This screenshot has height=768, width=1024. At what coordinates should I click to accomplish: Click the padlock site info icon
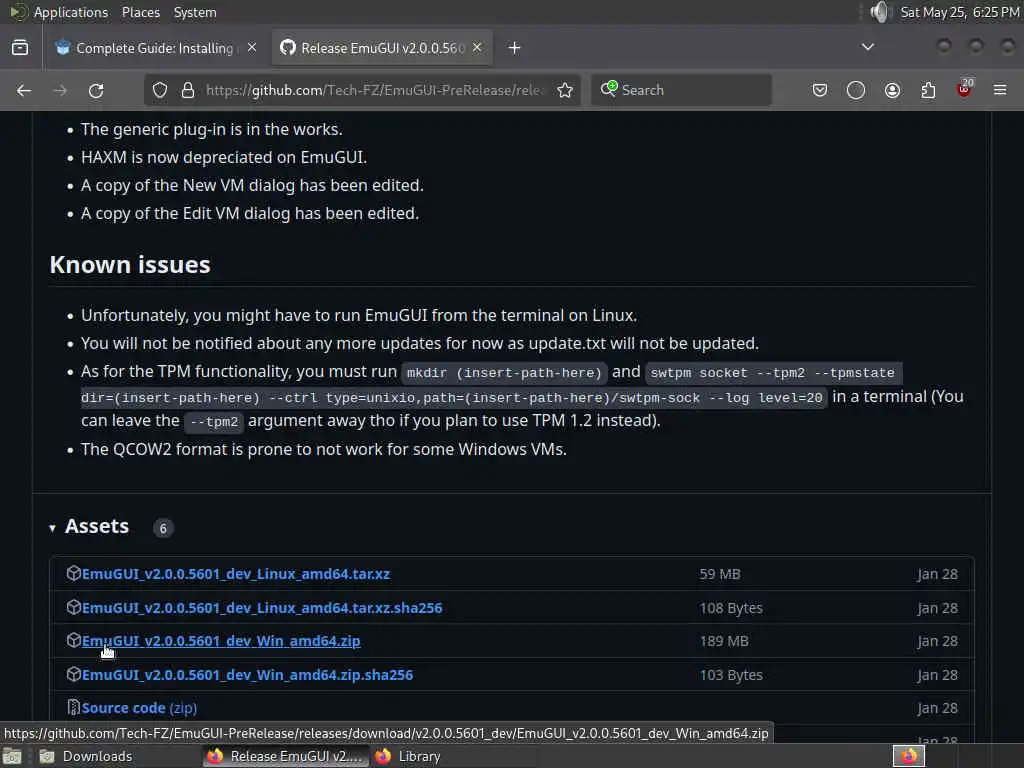(x=188, y=90)
